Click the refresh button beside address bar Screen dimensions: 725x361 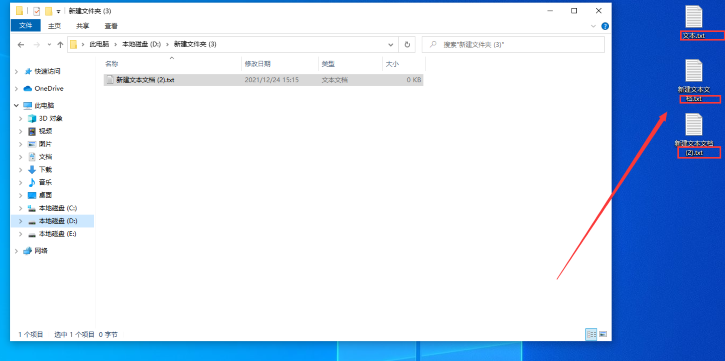pos(407,45)
